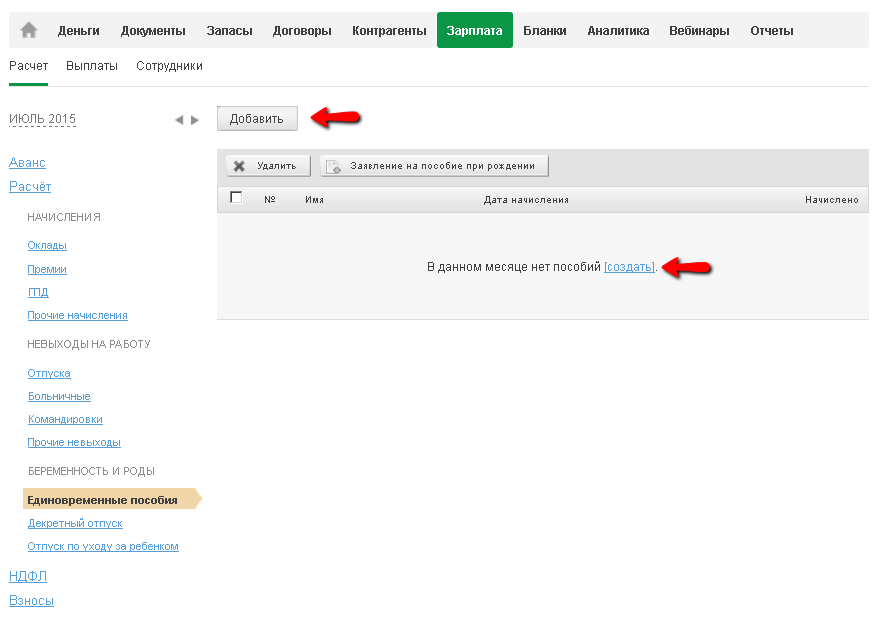Image resolution: width=880 pixels, height=622 pixels.
Task: Open the Расчёт sidebar link
Action: click(30, 187)
